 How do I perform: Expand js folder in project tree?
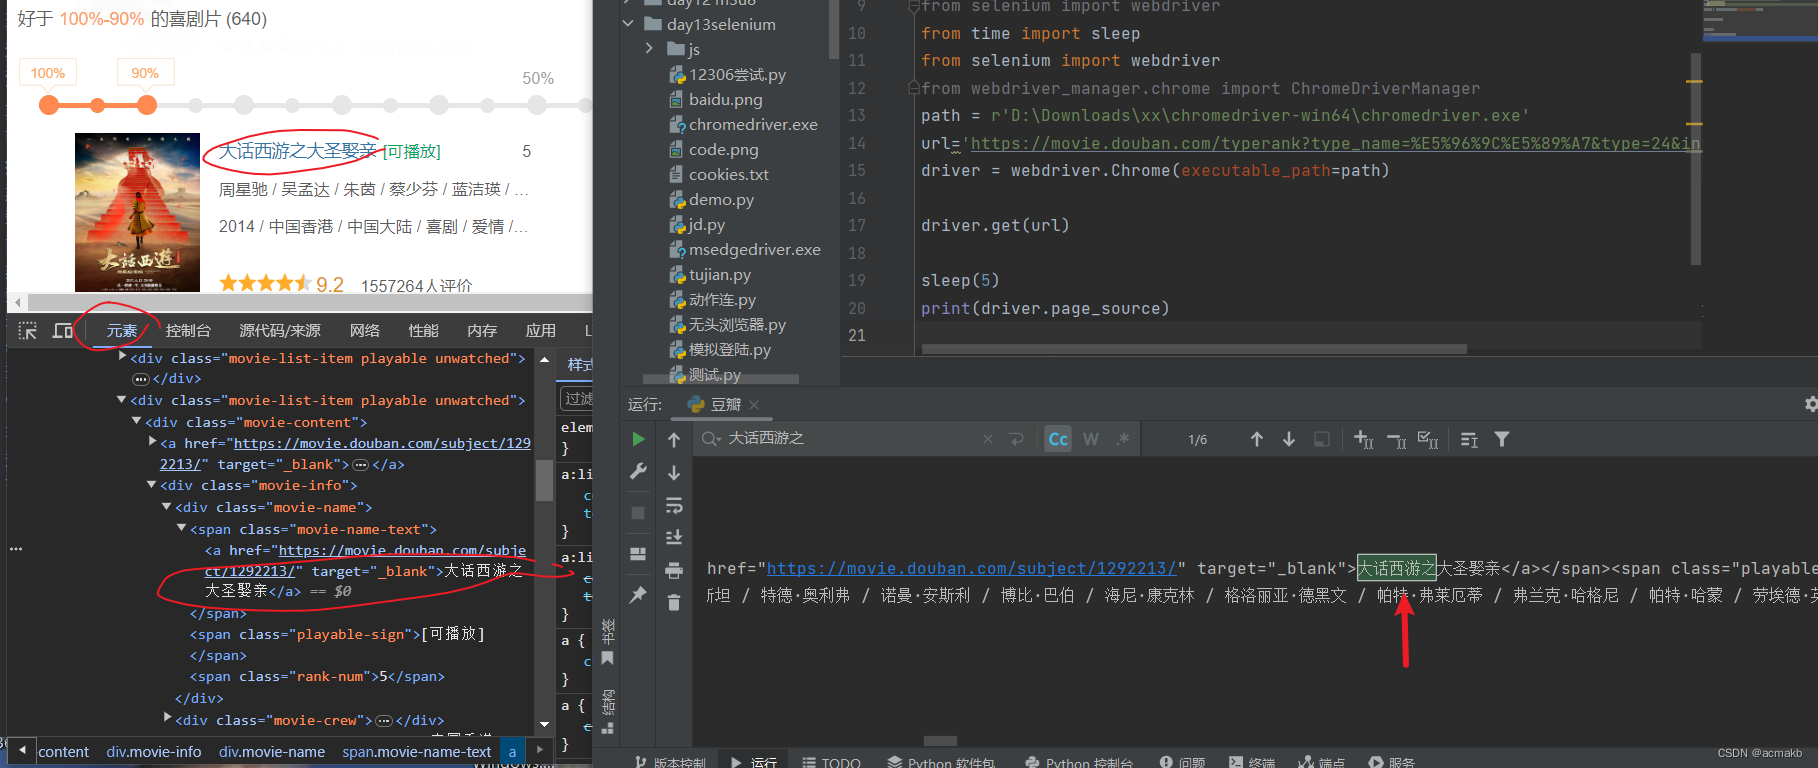click(x=650, y=48)
